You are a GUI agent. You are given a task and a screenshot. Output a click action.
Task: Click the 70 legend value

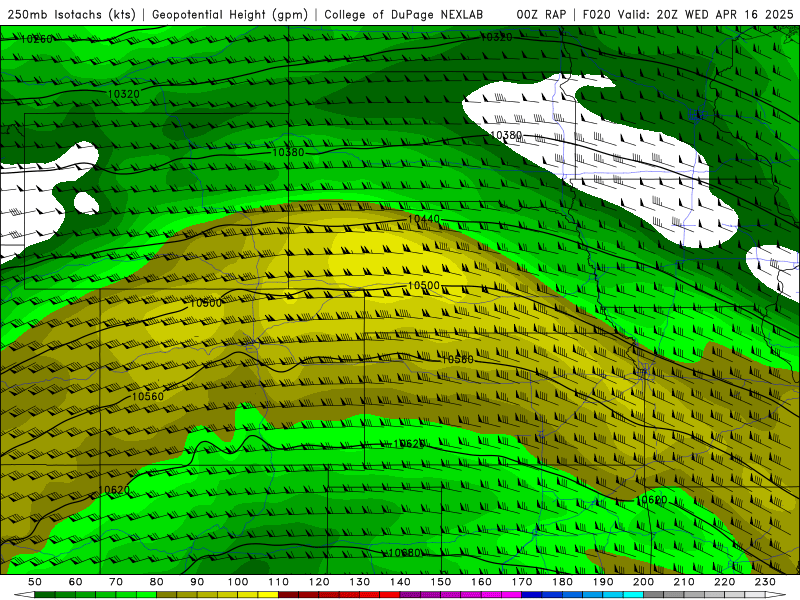(116, 582)
